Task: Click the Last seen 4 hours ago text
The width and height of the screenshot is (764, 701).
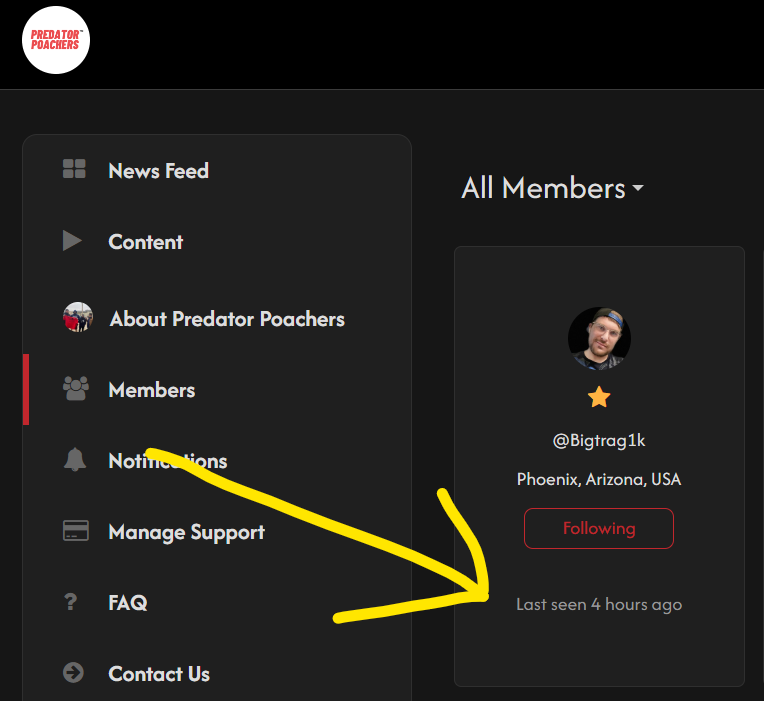Action: (x=599, y=605)
